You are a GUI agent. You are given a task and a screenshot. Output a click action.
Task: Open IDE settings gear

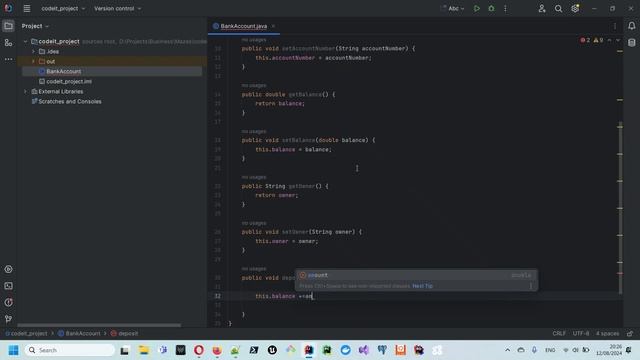point(575,9)
